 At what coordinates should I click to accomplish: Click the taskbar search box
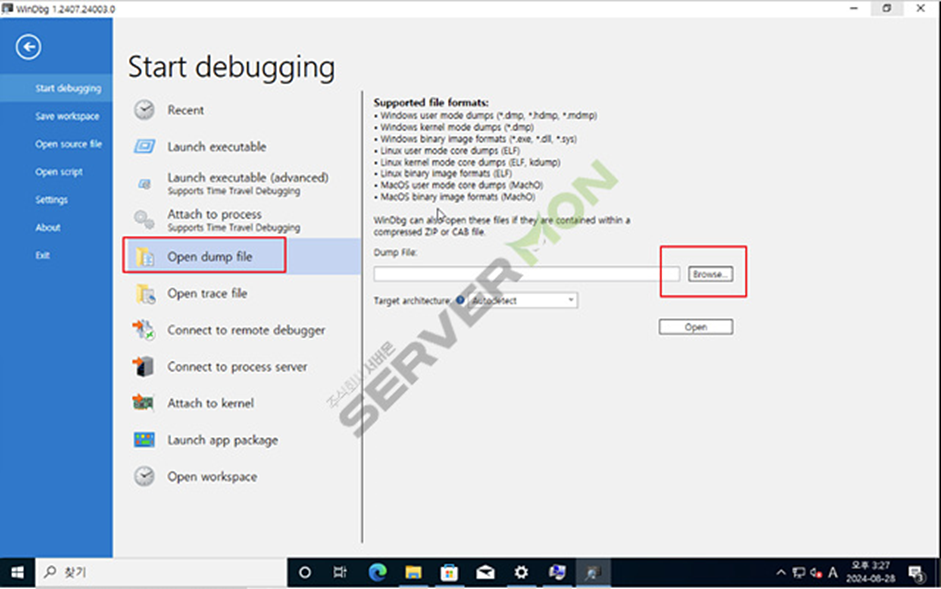point(161,573)
